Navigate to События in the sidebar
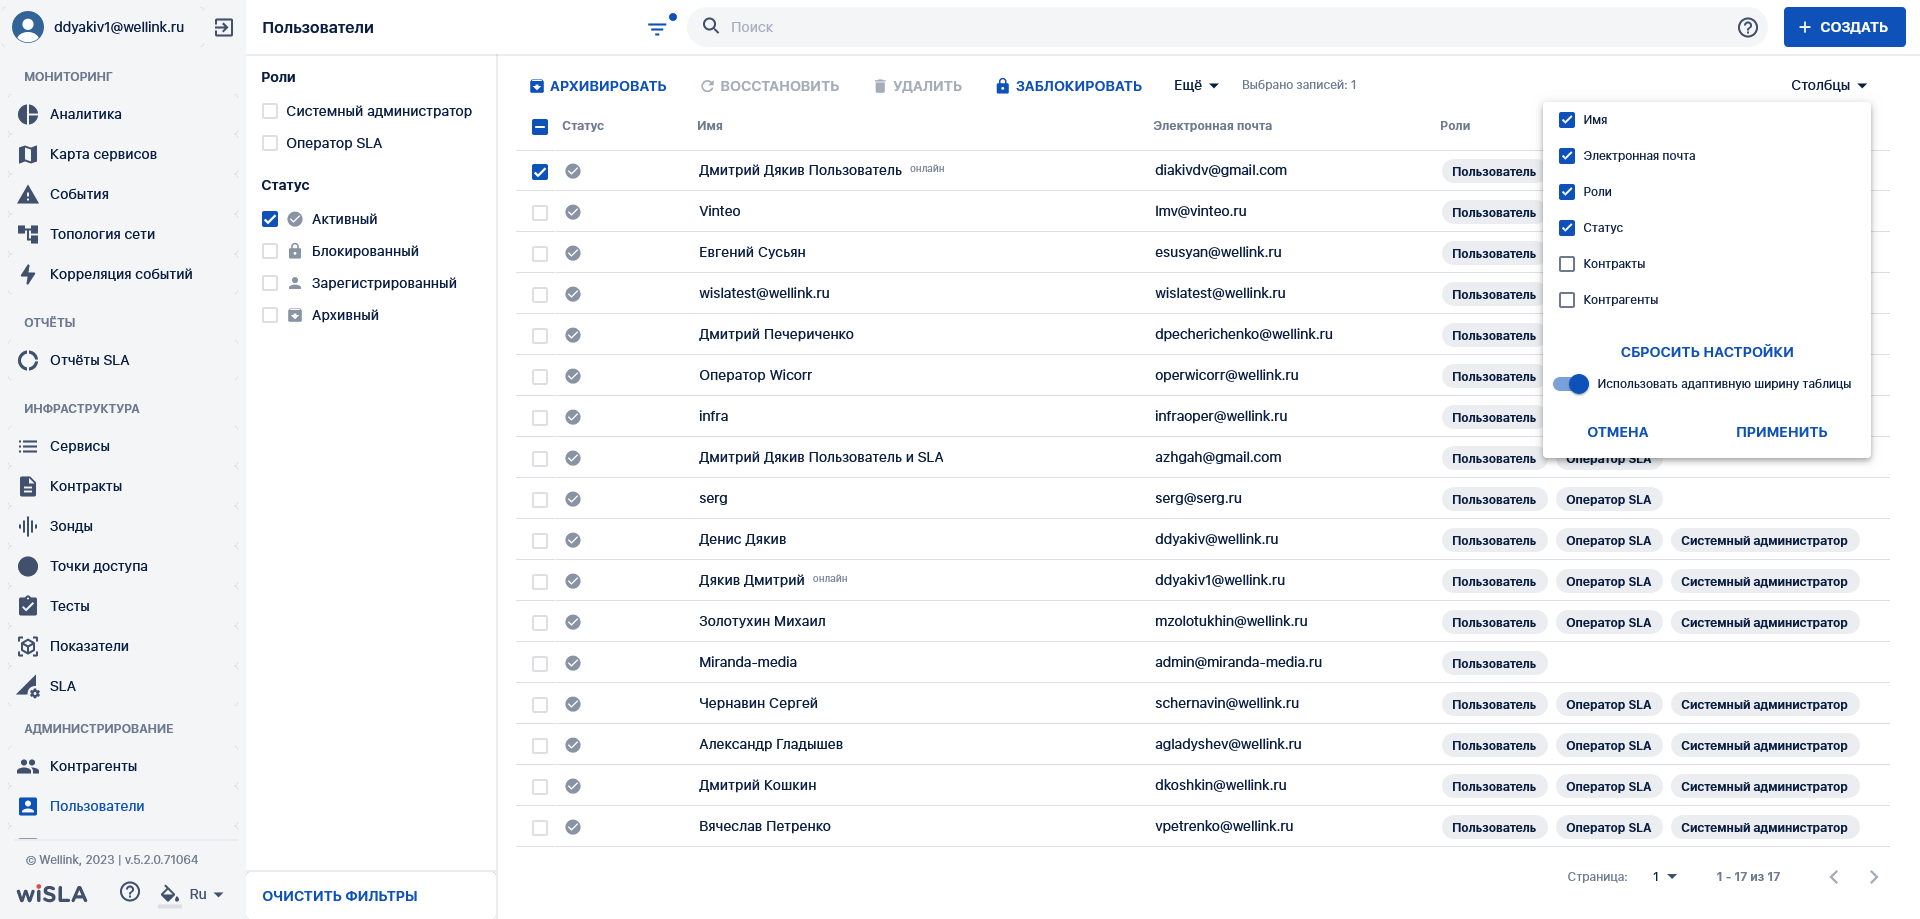 [79, 194]
